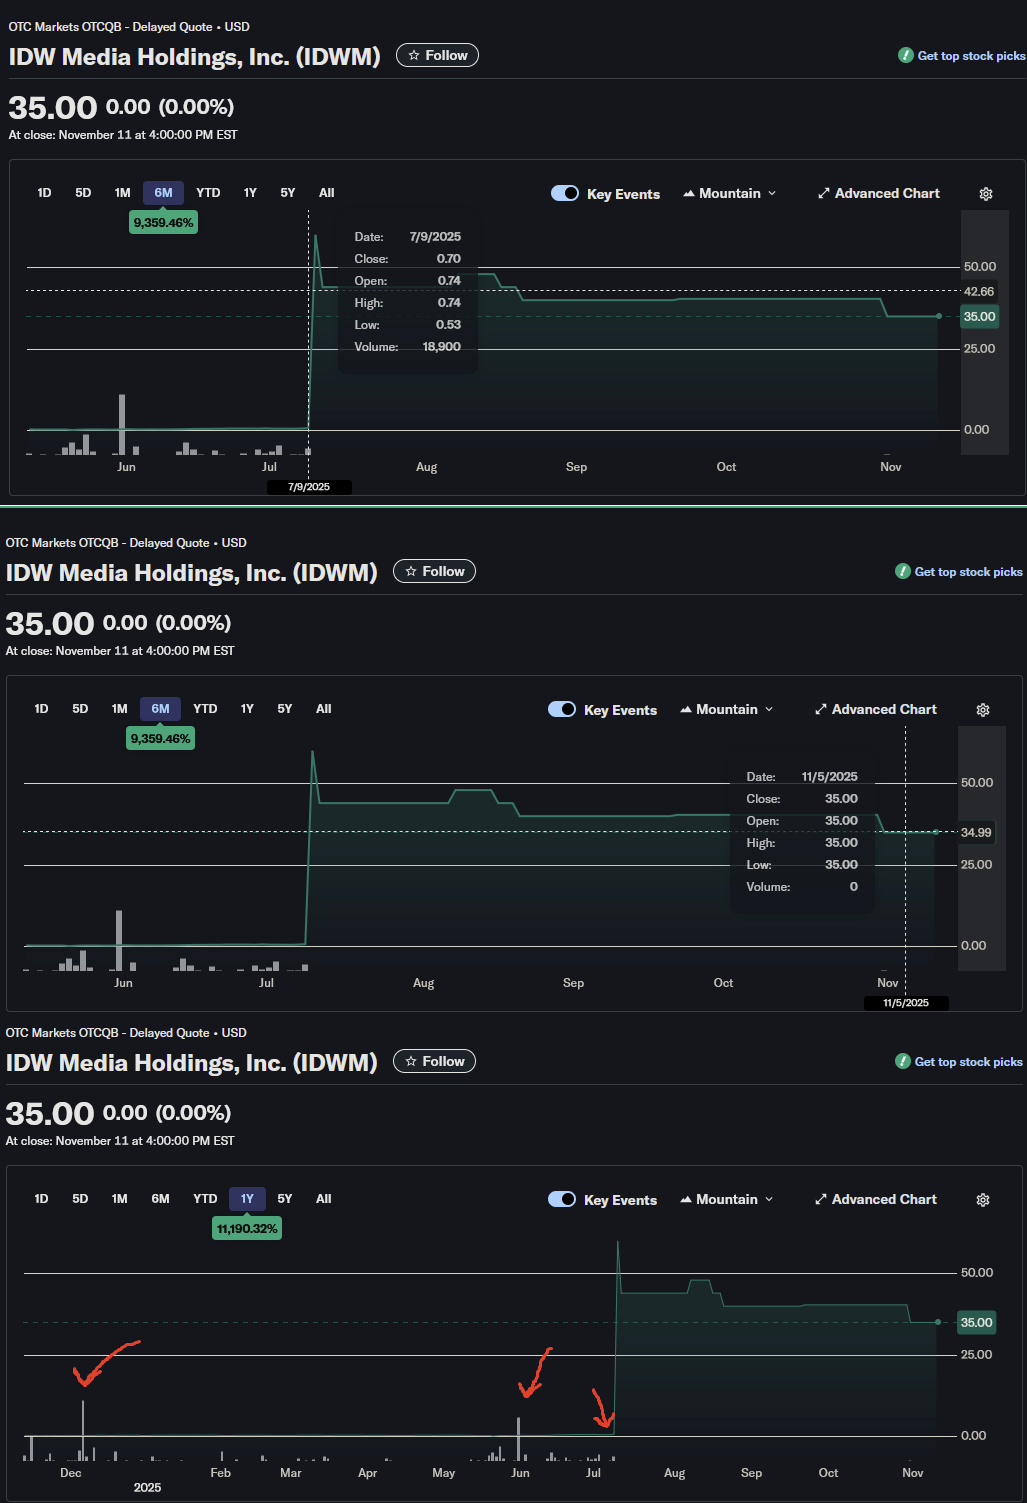Open chart settings gear in first chart

[985, 194]
